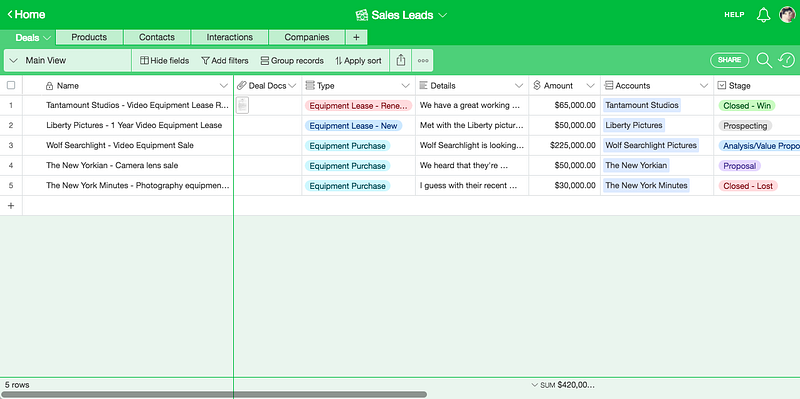The image size is (800, 399).
Task: Open the Deal Docs column dropdown arrow
Action: click(292, 86)
